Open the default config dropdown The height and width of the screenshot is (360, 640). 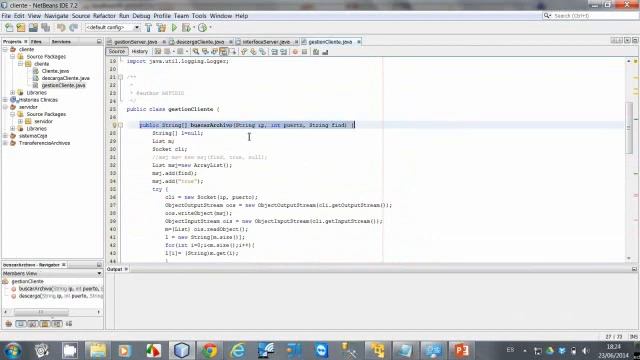(112, 27)
